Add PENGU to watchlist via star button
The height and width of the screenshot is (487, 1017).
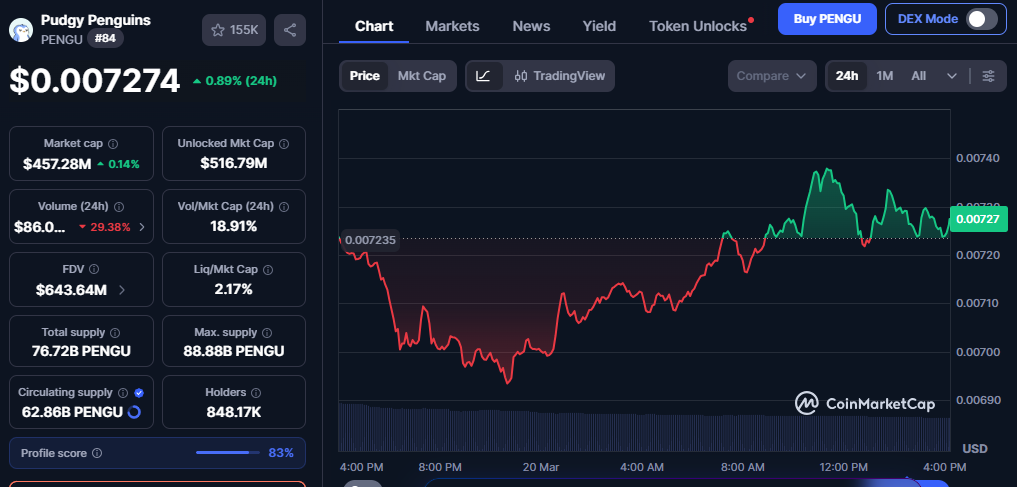[x=234, y=30]
